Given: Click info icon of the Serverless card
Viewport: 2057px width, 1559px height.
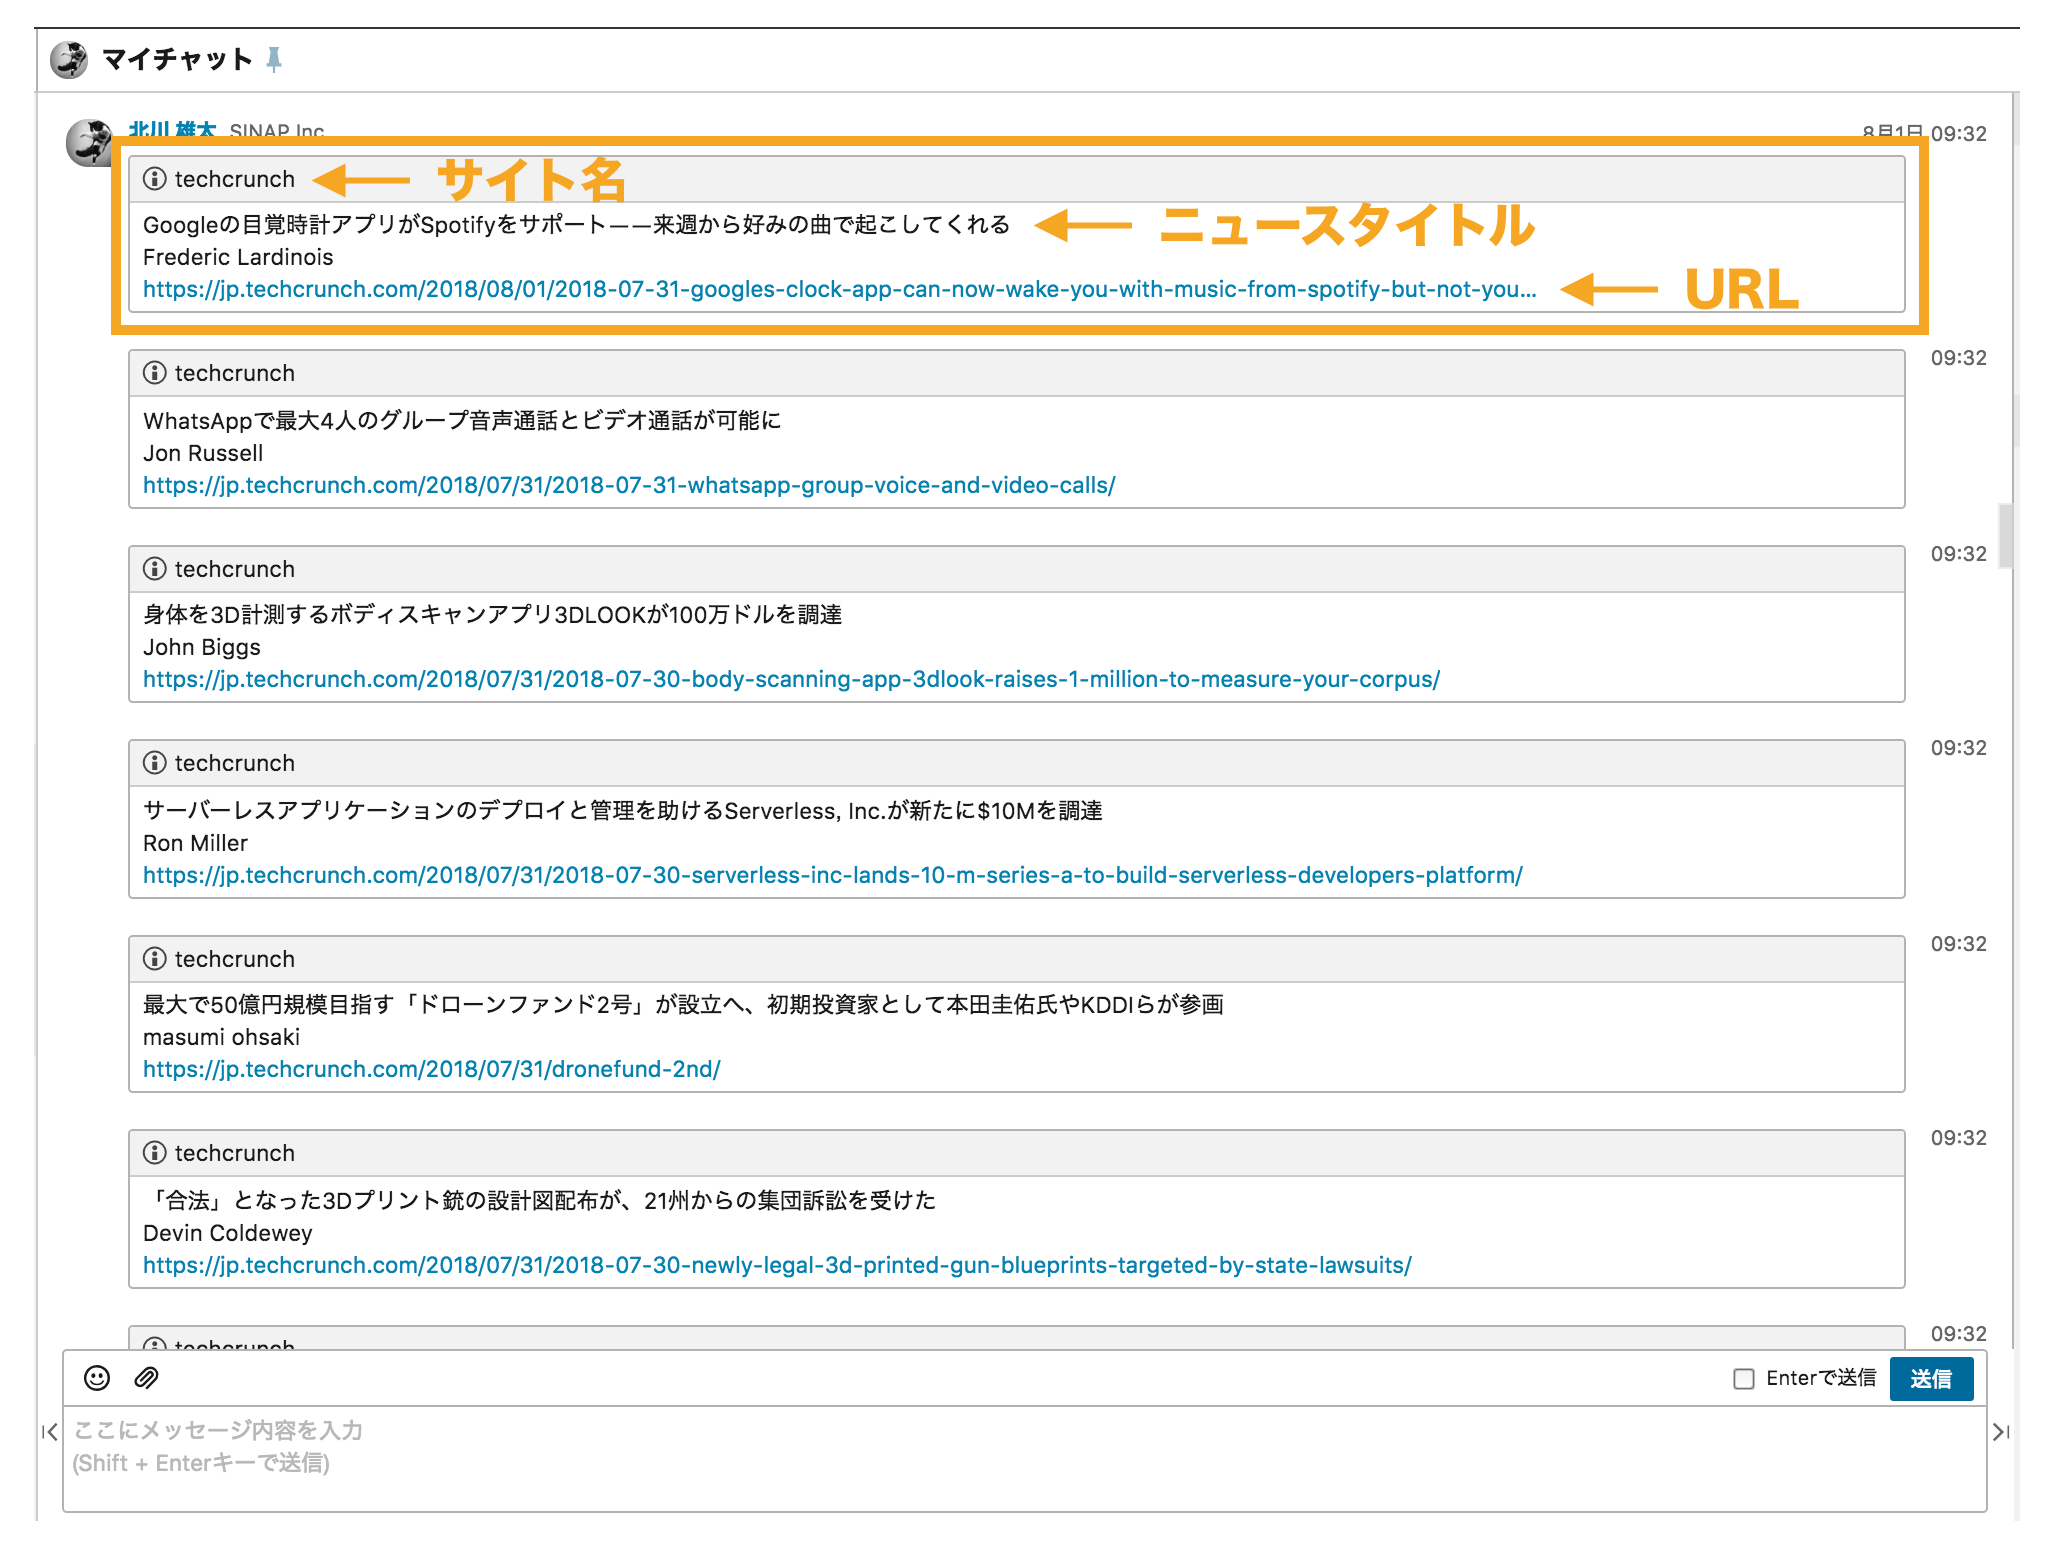Looking at the screenshot, I should click(x=155, y=763).
